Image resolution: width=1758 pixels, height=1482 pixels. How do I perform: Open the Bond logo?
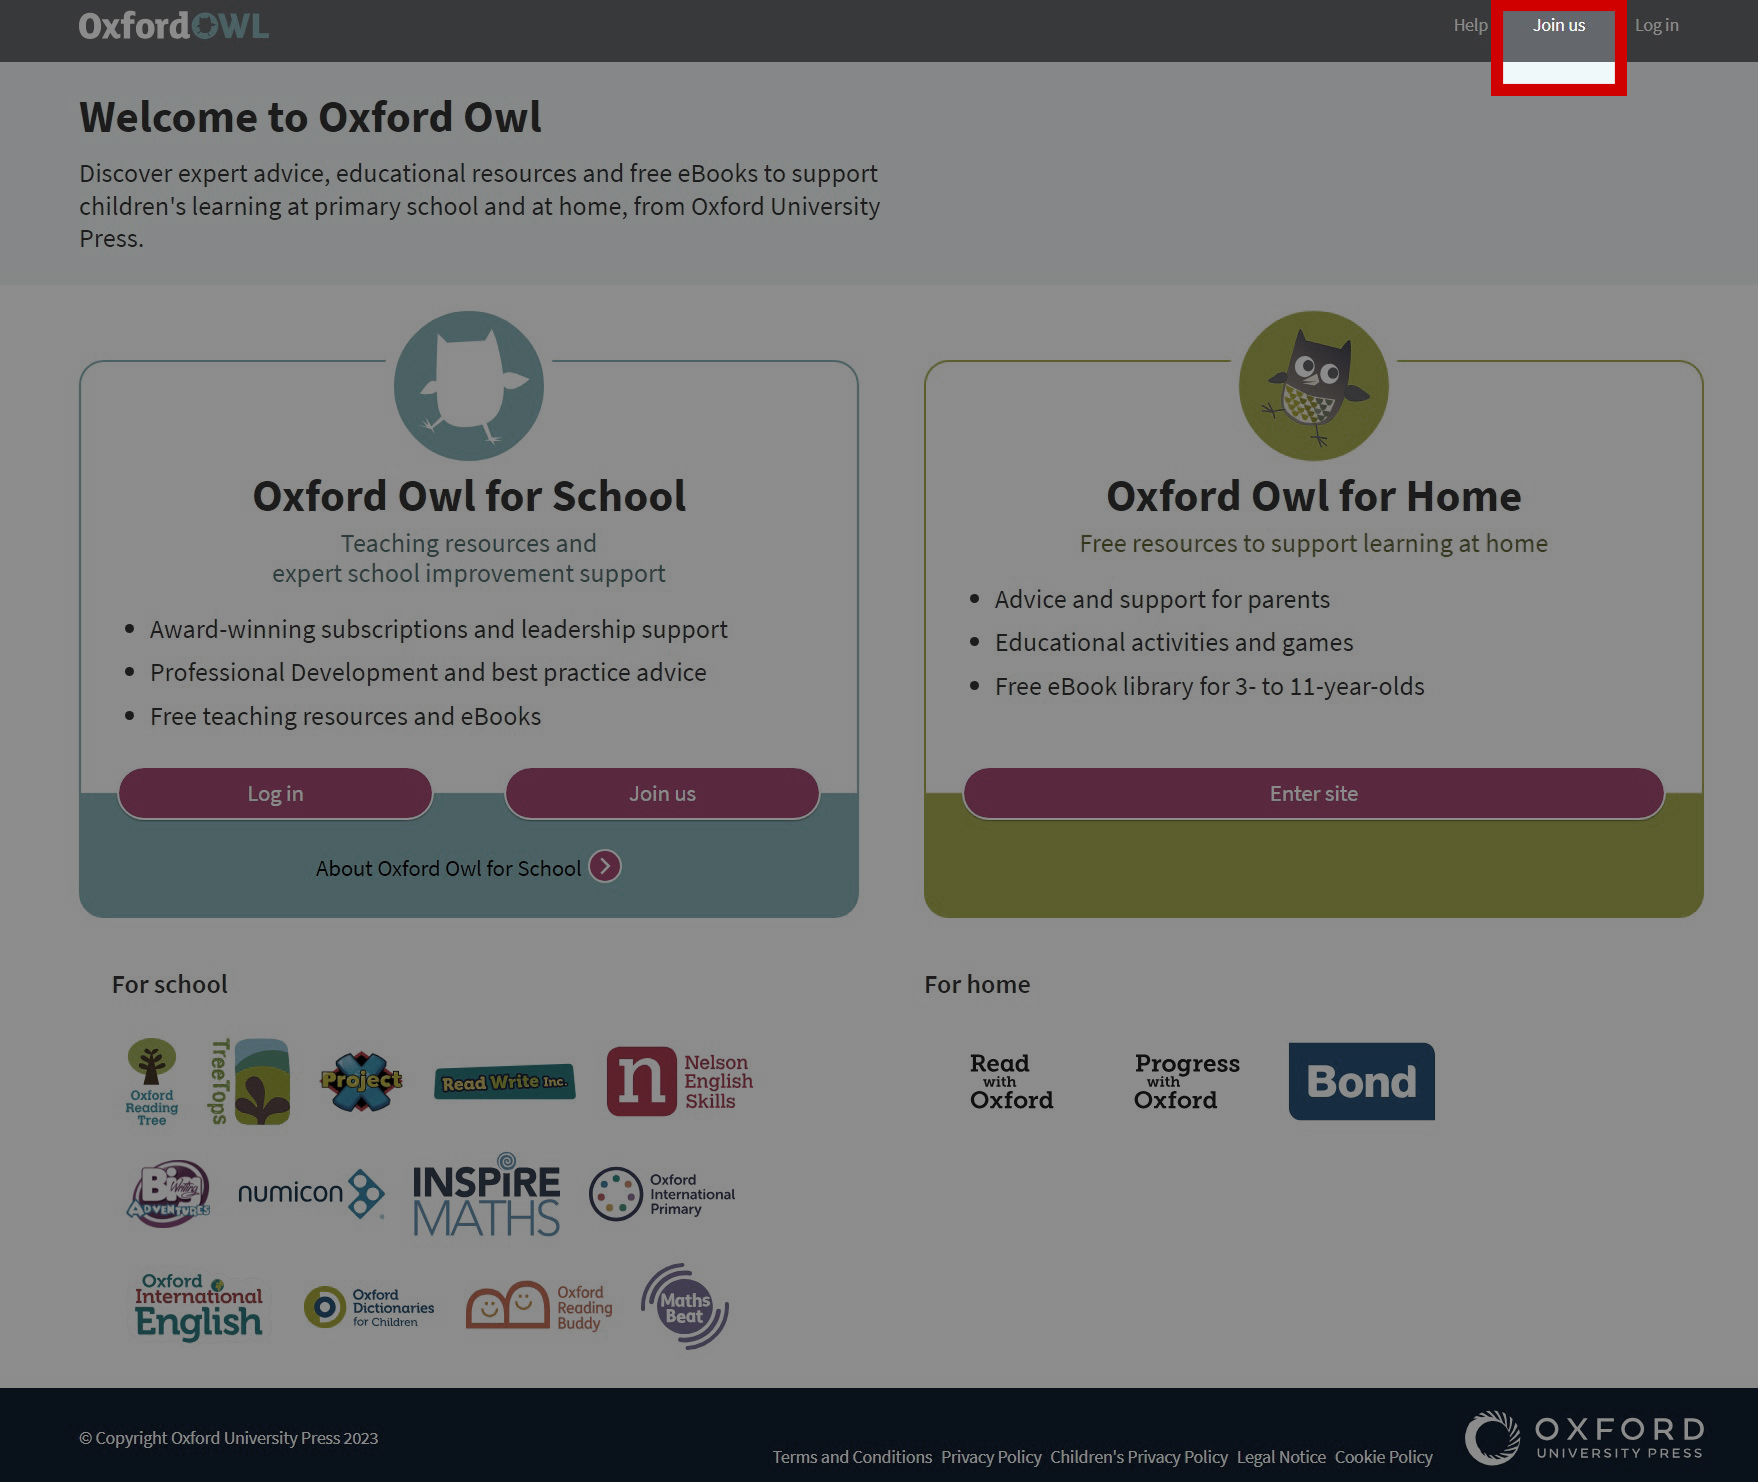pos(1361,1081)
